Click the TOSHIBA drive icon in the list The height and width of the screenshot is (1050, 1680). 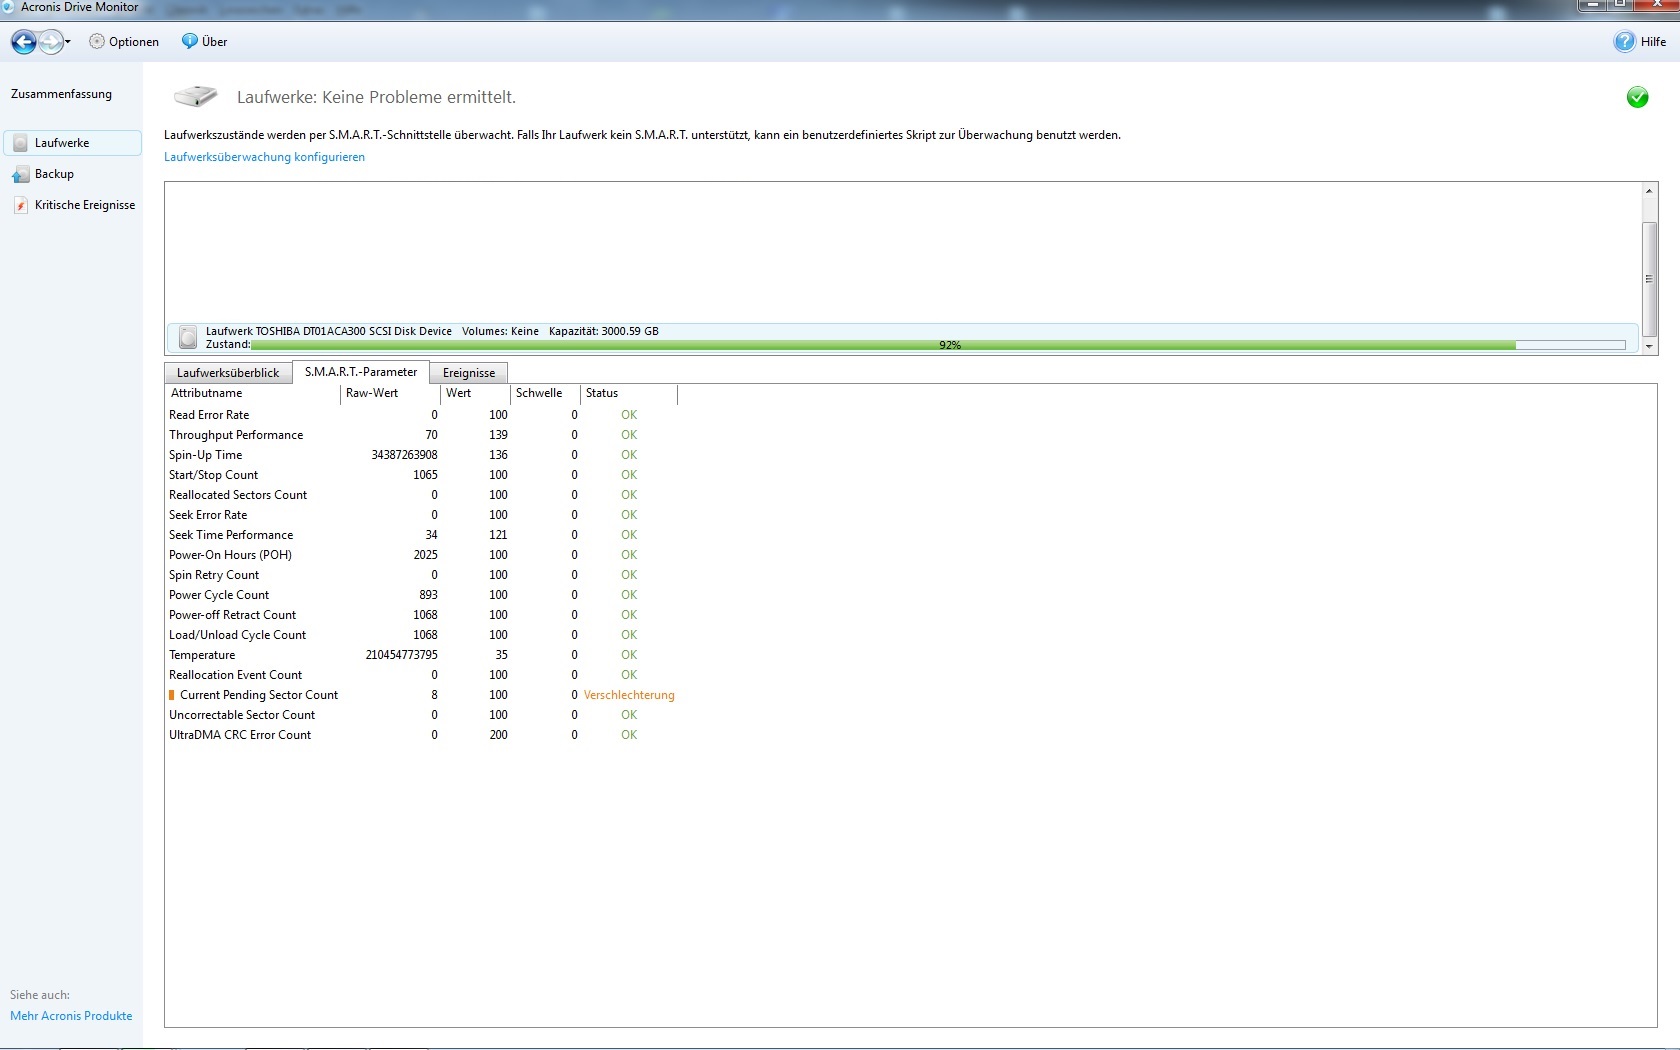(x=188, y=337)
